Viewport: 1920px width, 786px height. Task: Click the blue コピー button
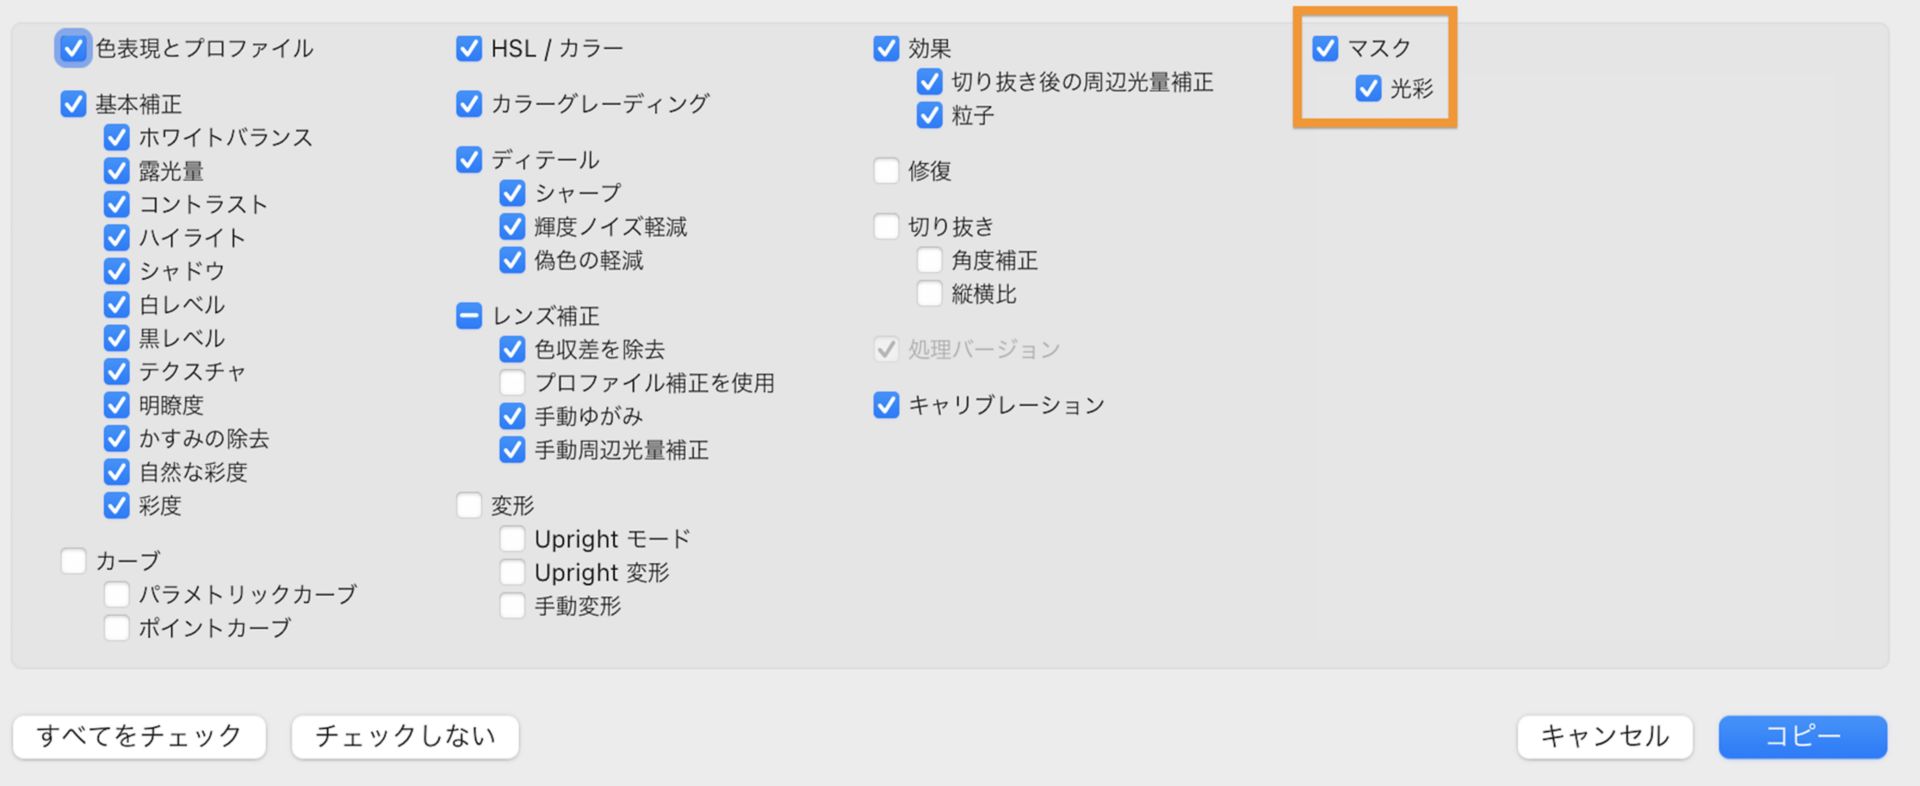[1801, 737]
